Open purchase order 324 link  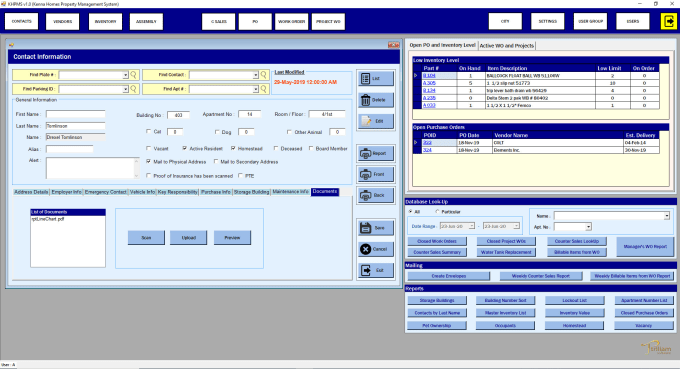[427, 150]
